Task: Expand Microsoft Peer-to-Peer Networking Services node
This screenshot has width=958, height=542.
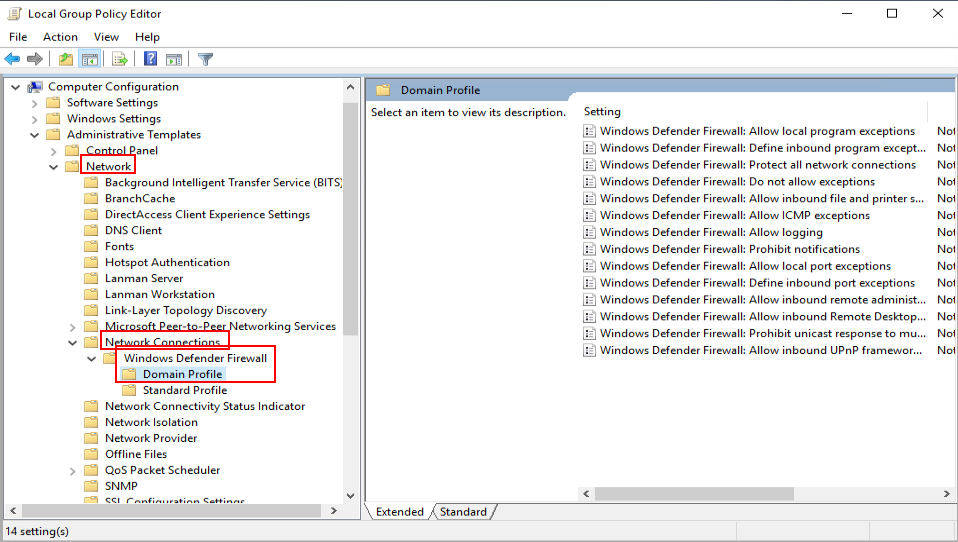Action: coord(73,327)
